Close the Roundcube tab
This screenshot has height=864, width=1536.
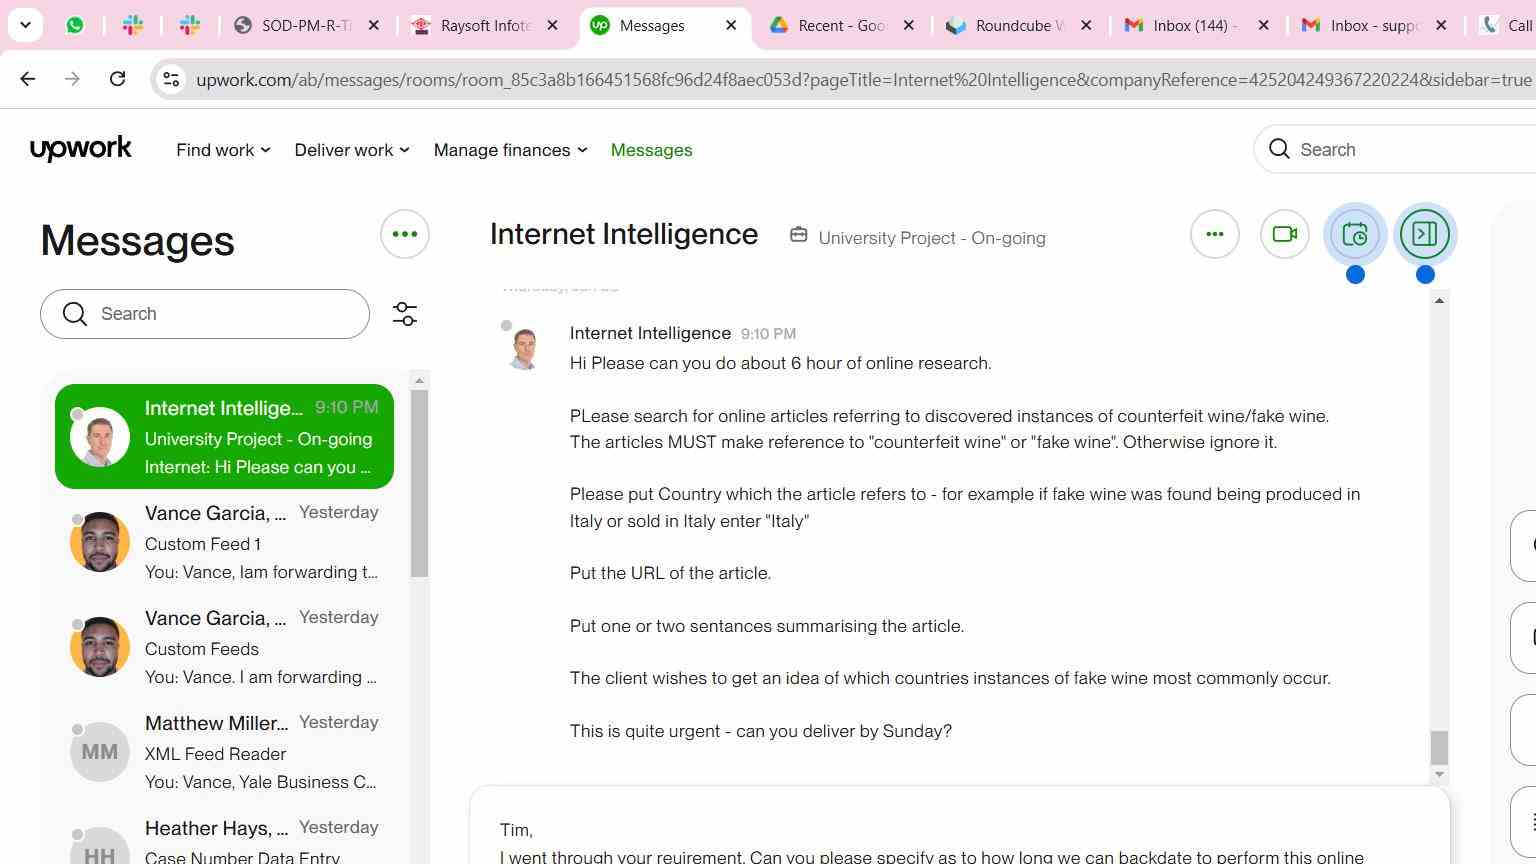point(1086,25)
